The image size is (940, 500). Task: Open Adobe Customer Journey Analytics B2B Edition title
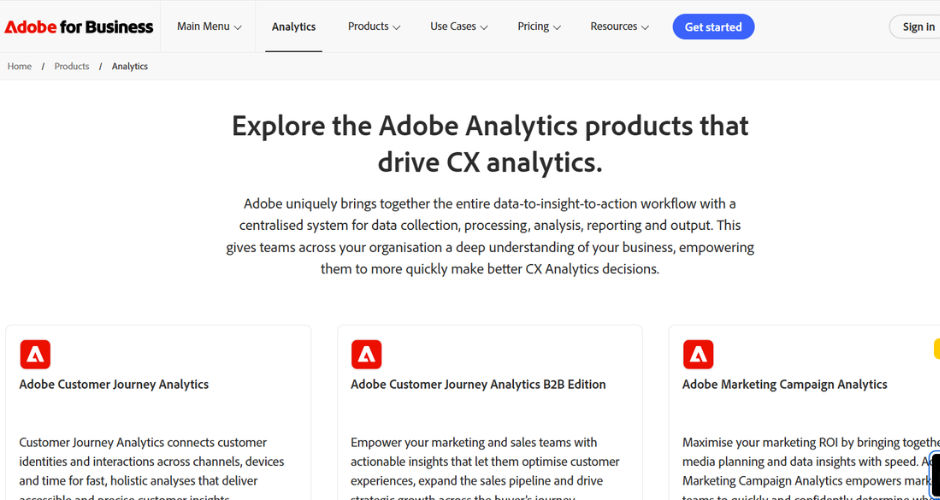tap(478, 384)
